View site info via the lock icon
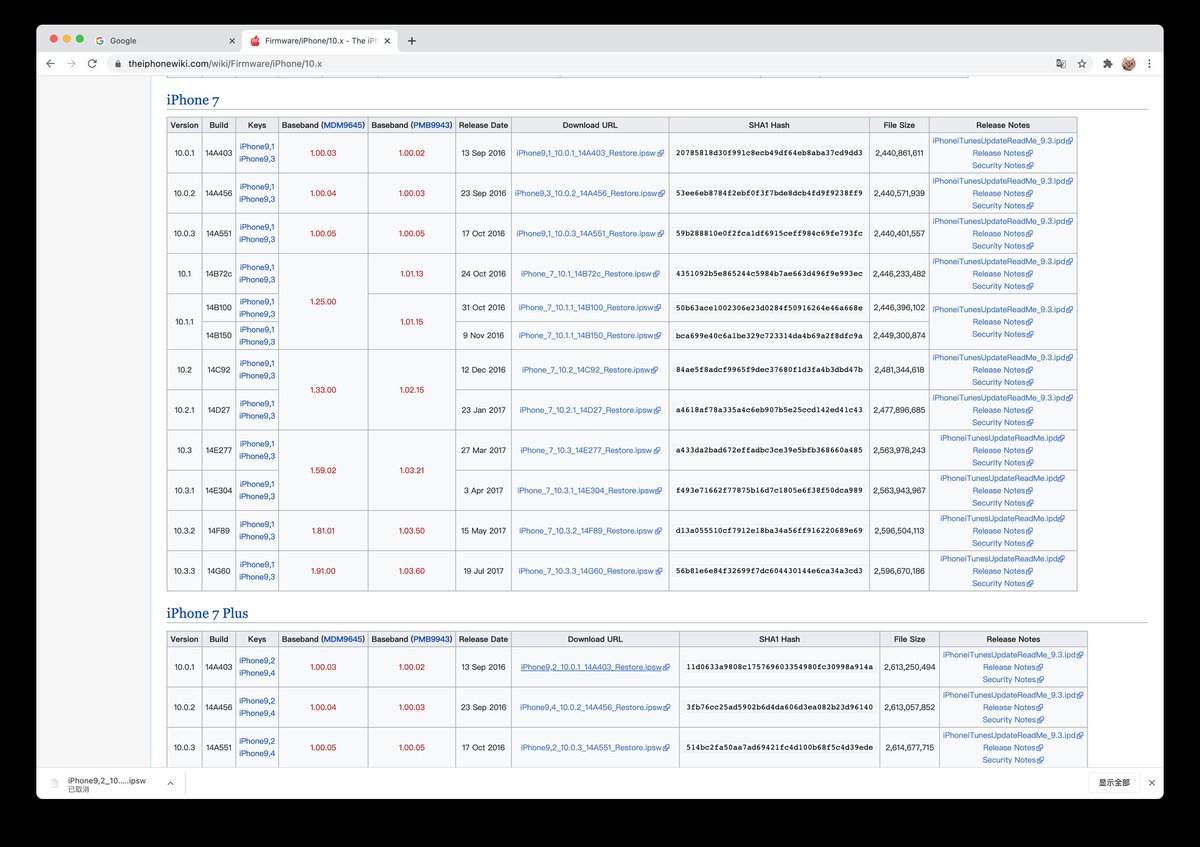This screenshot has height=847, width=1200. pos(118,63)
